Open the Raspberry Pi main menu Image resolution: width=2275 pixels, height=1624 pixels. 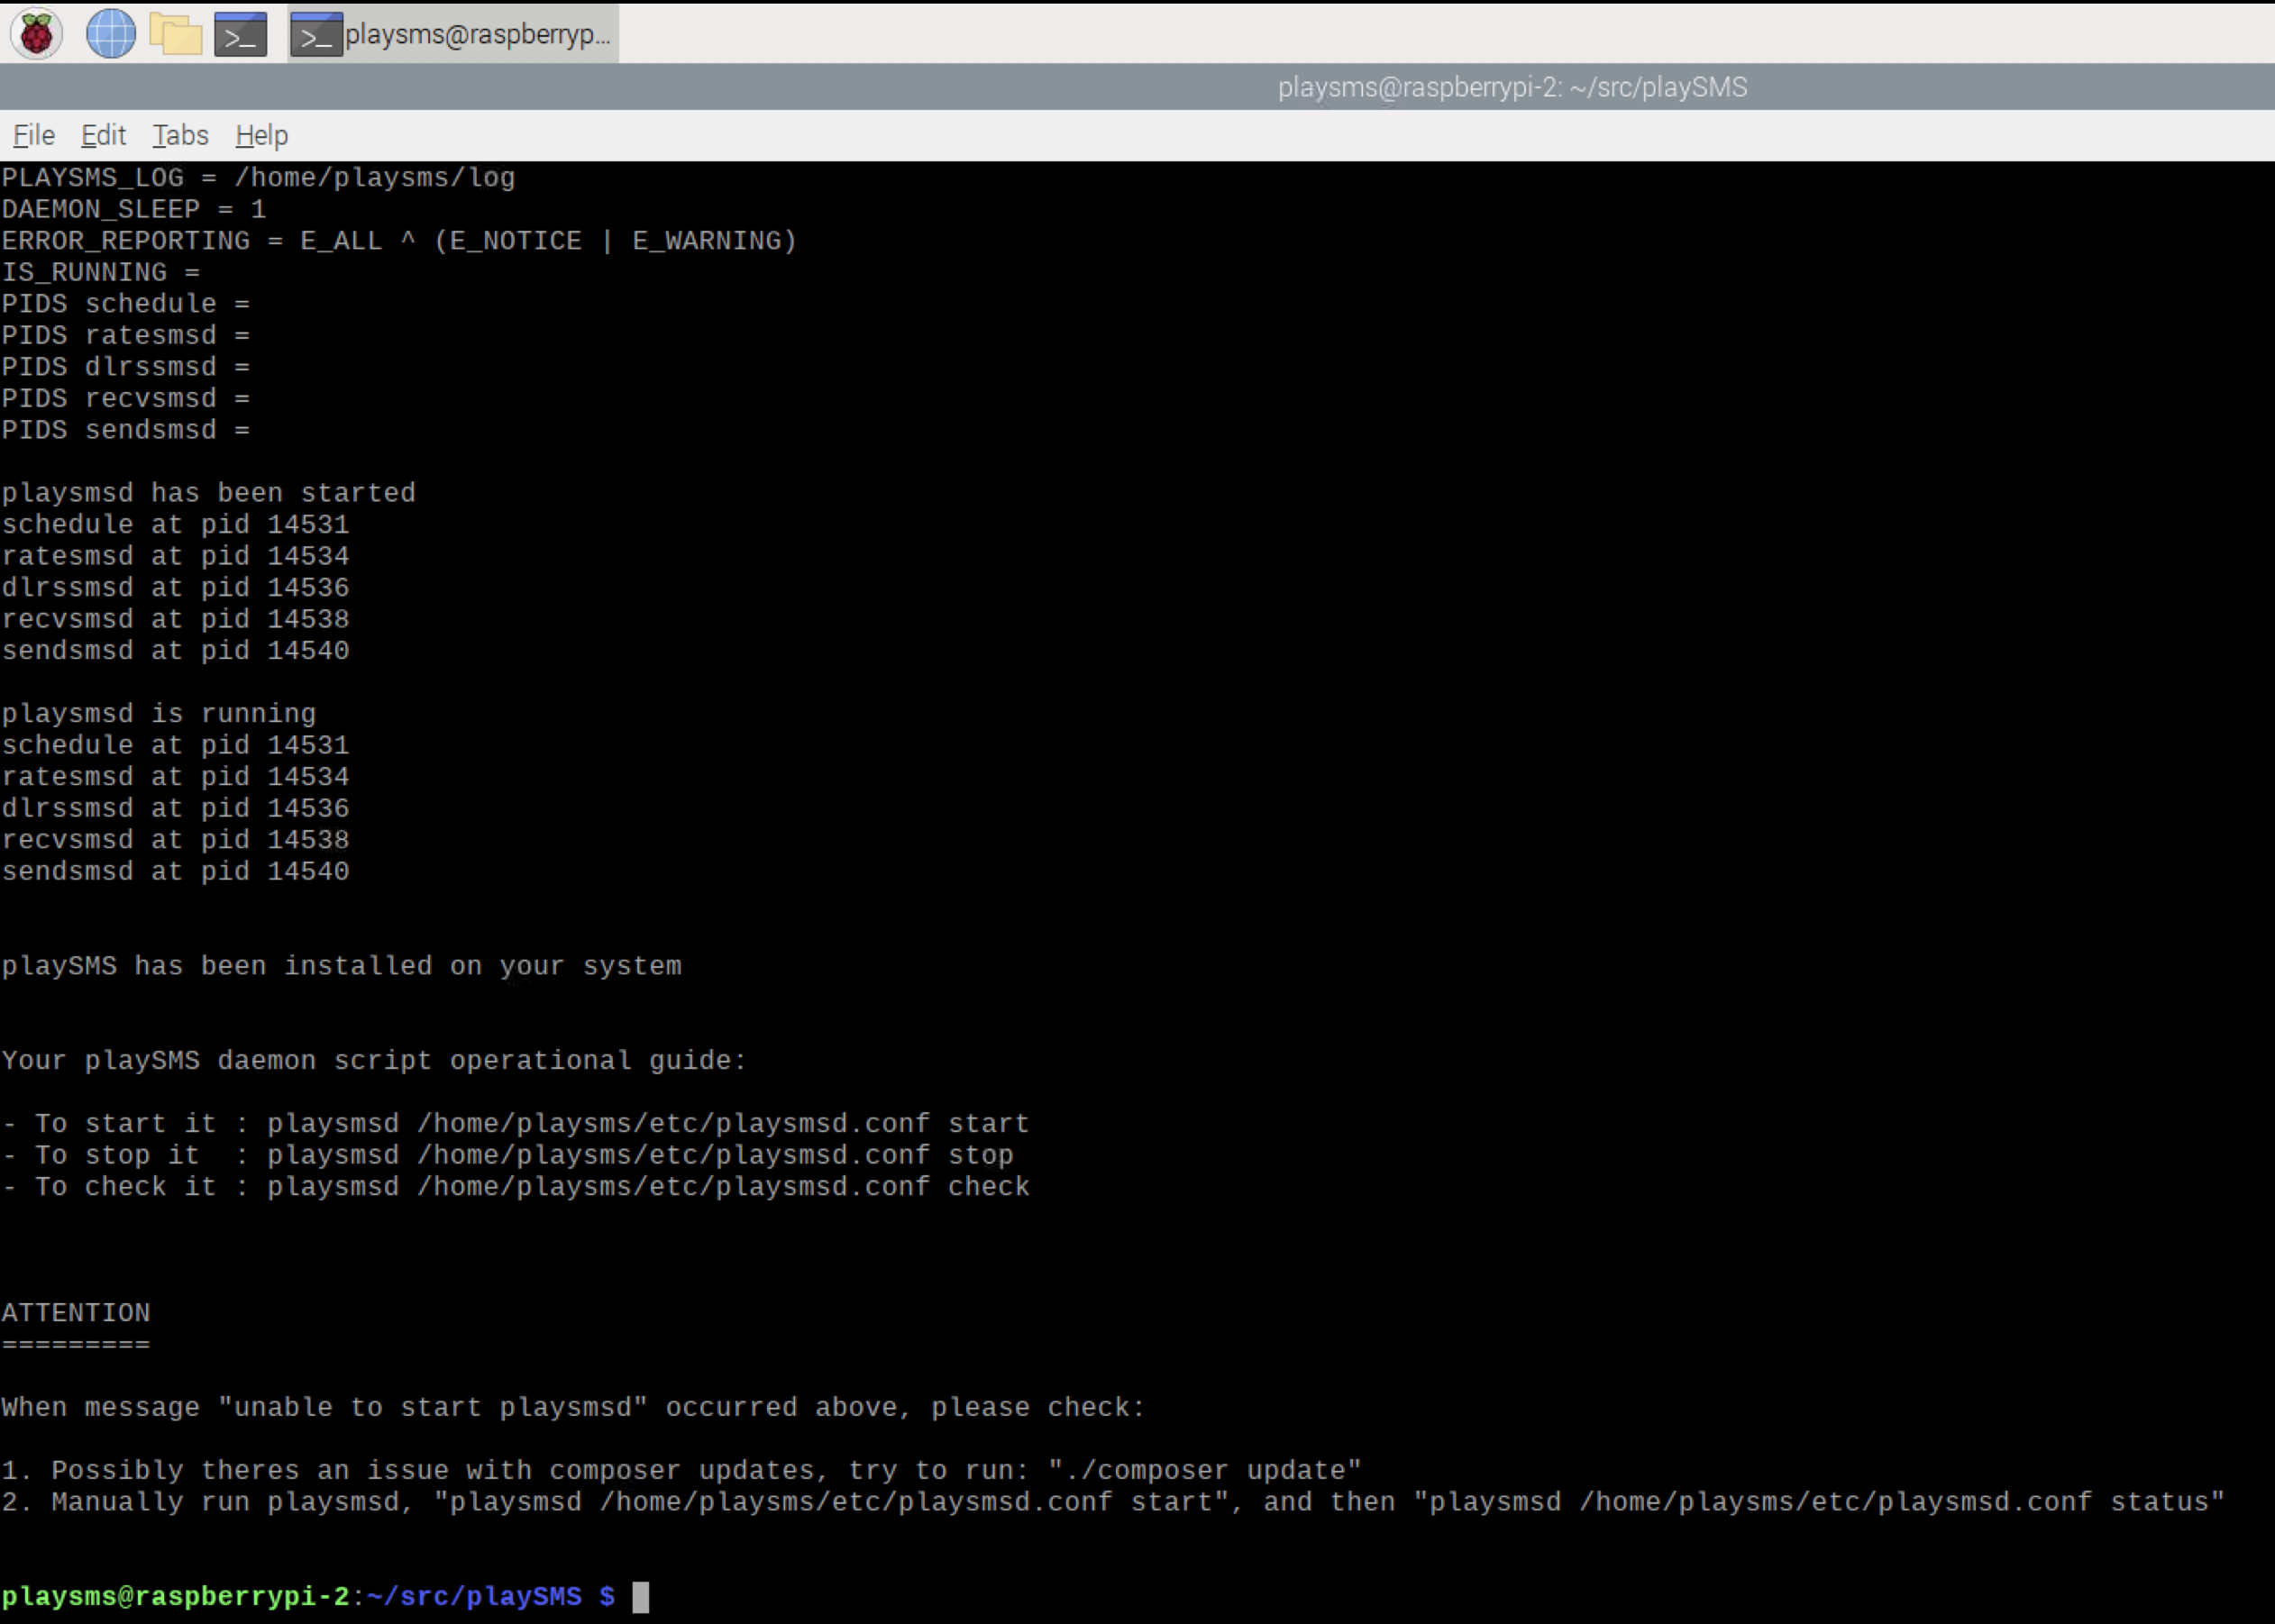37,34
